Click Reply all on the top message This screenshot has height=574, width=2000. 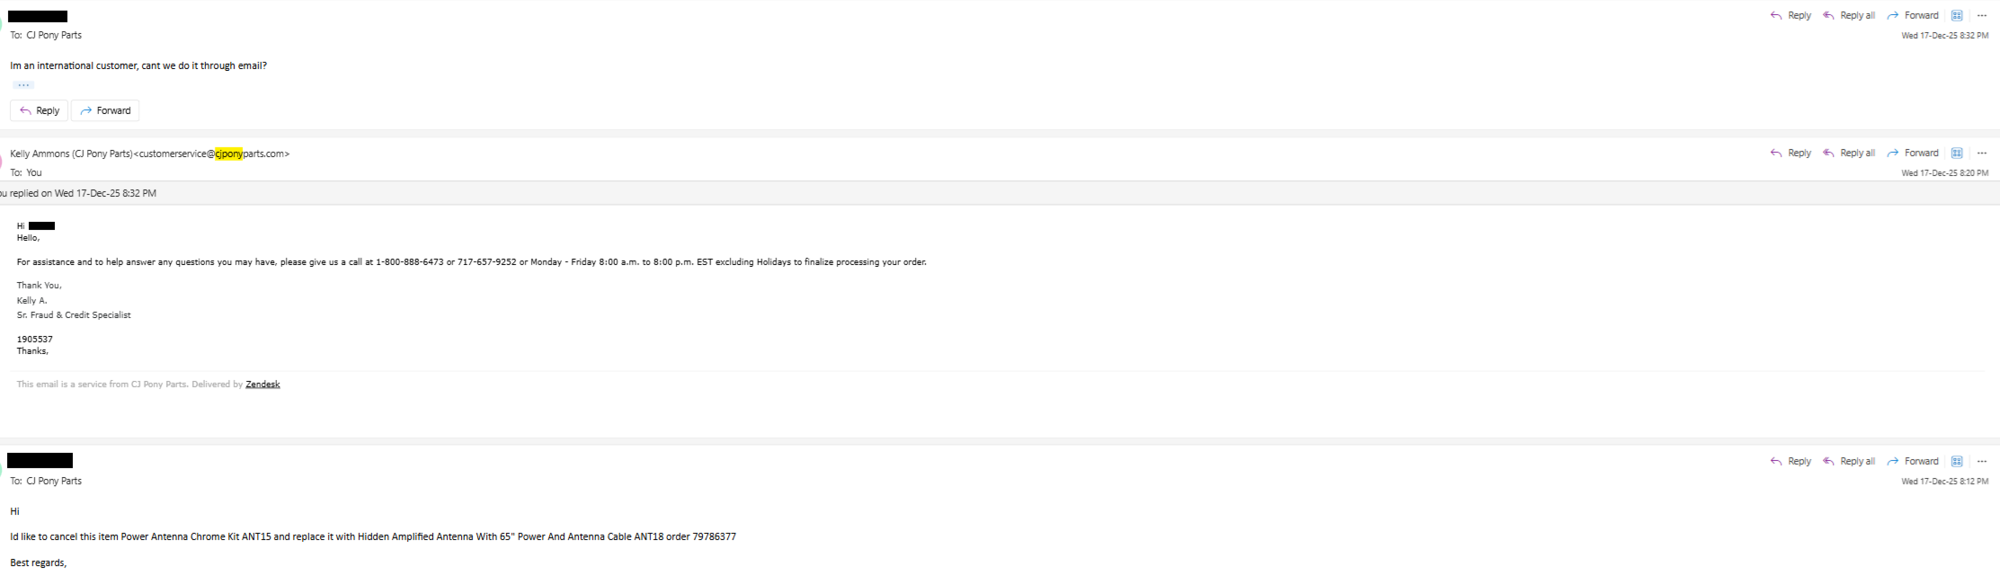point(1848,15)
